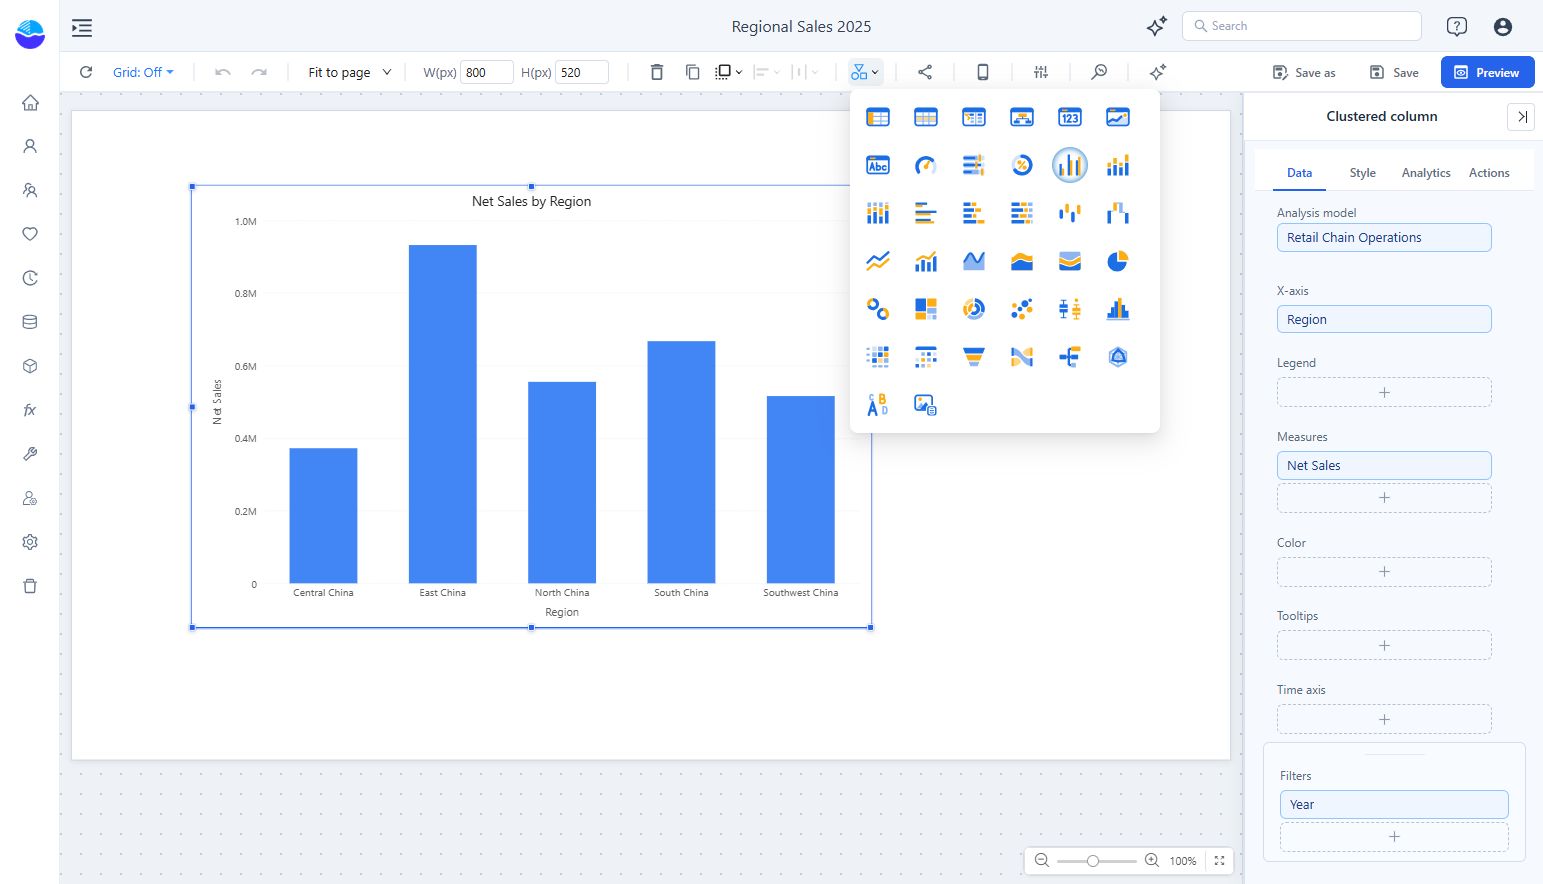Choose the pie chart icon

pos(1118,261)
